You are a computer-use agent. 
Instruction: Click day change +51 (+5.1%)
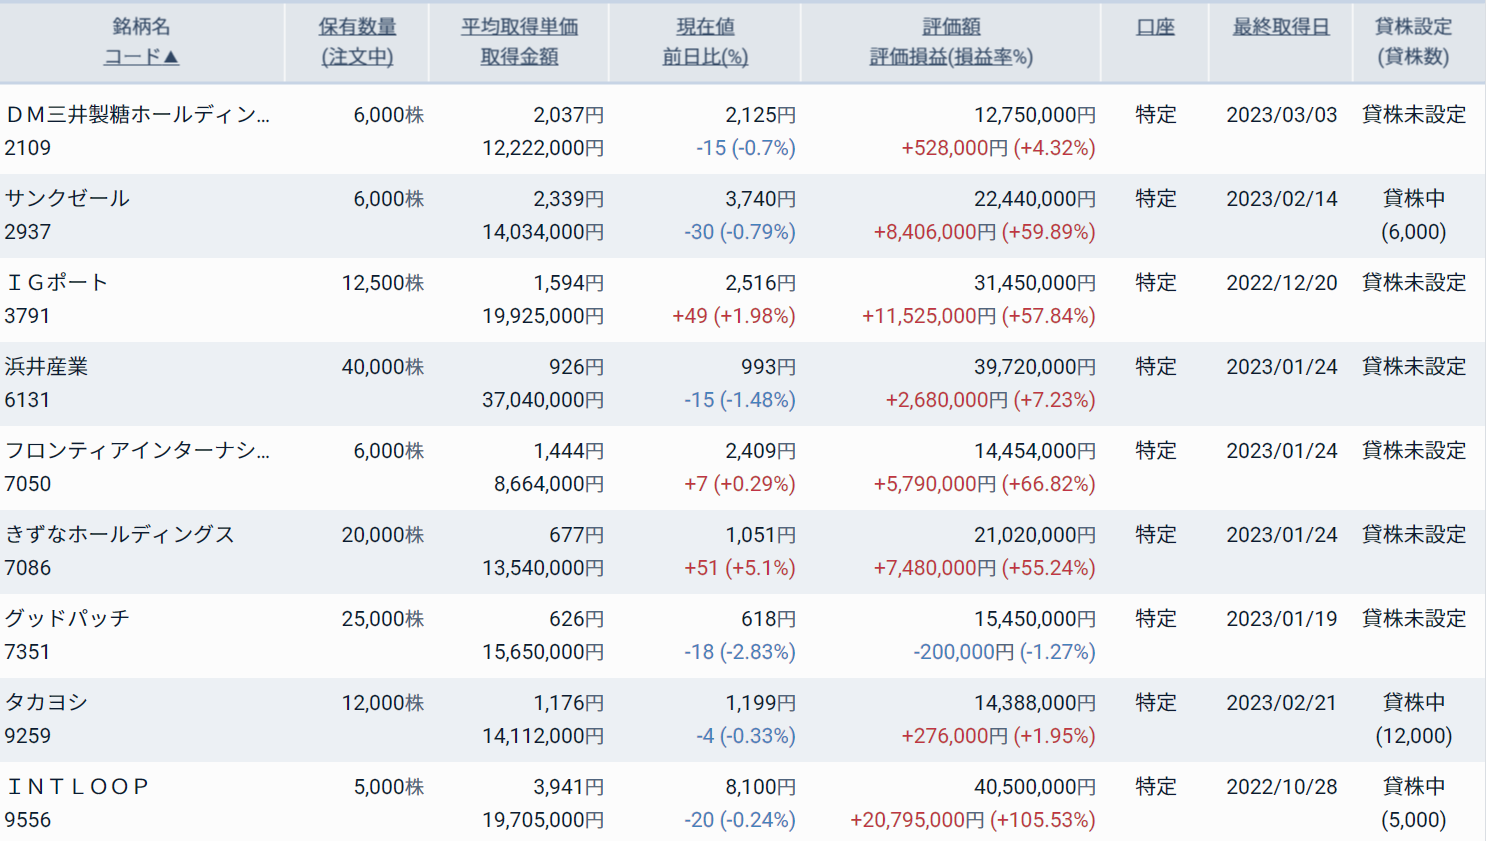click(740, 568)
